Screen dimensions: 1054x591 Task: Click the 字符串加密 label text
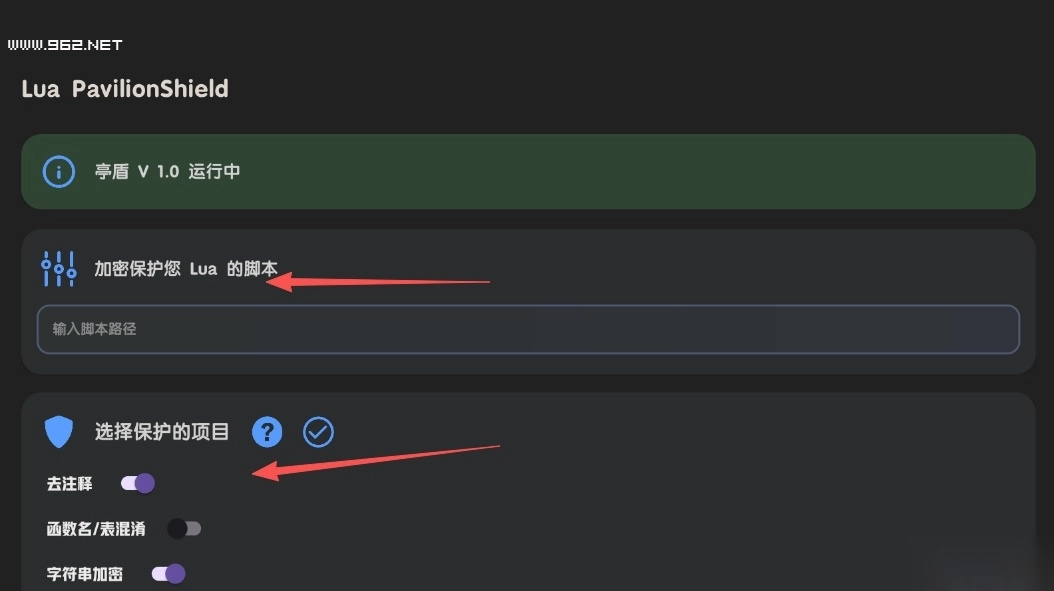[85, 574]
